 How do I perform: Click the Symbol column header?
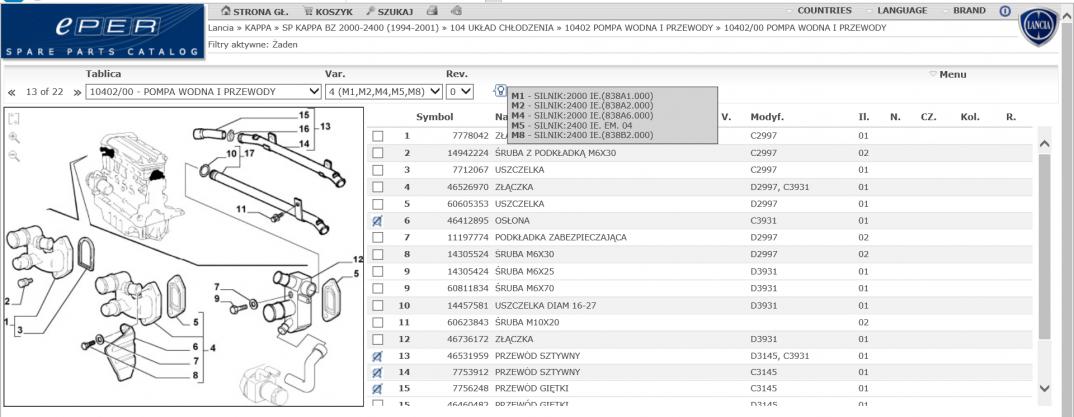click(434, 117)
